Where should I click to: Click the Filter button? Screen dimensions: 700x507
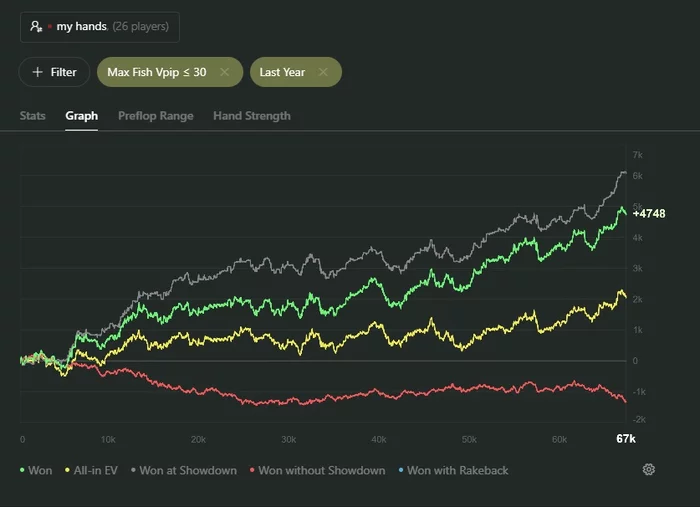click(x=54, y=72)
